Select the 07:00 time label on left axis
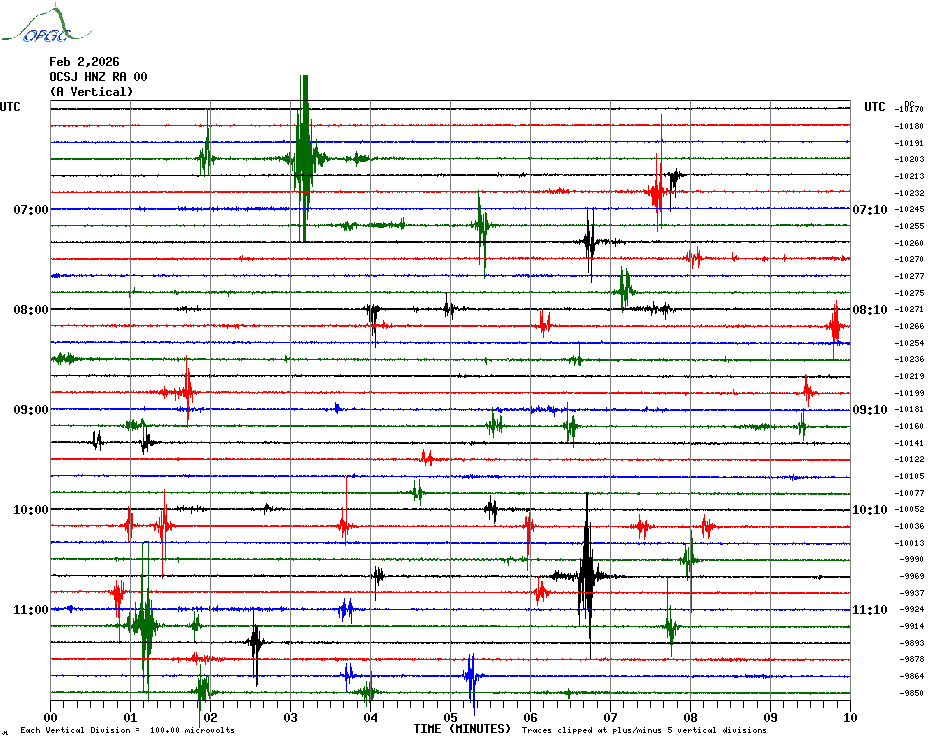This screenshot has width=930, height=744. click(x=30, y=210)
